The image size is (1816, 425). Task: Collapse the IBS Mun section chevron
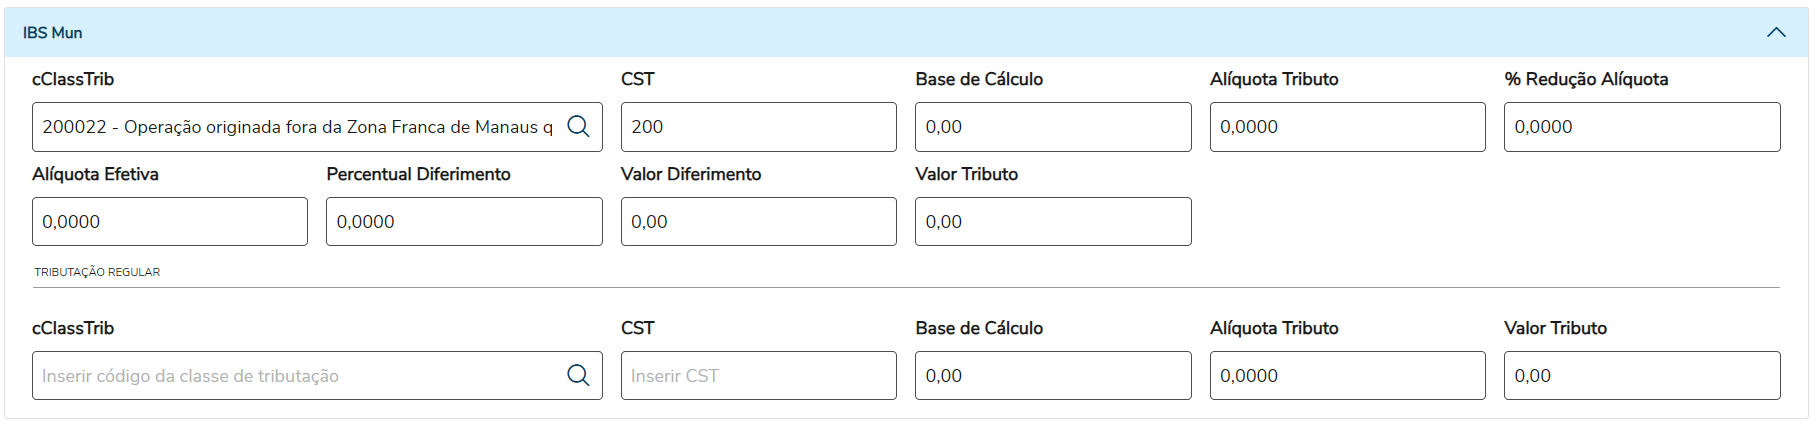[x=1776, y=32]
